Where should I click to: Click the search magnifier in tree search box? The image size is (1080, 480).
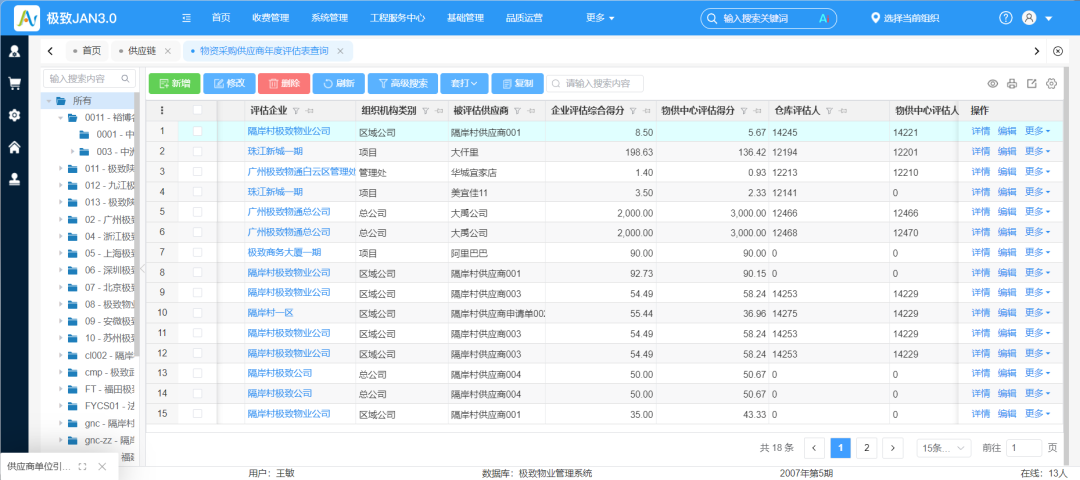click(x=125, y=79)
